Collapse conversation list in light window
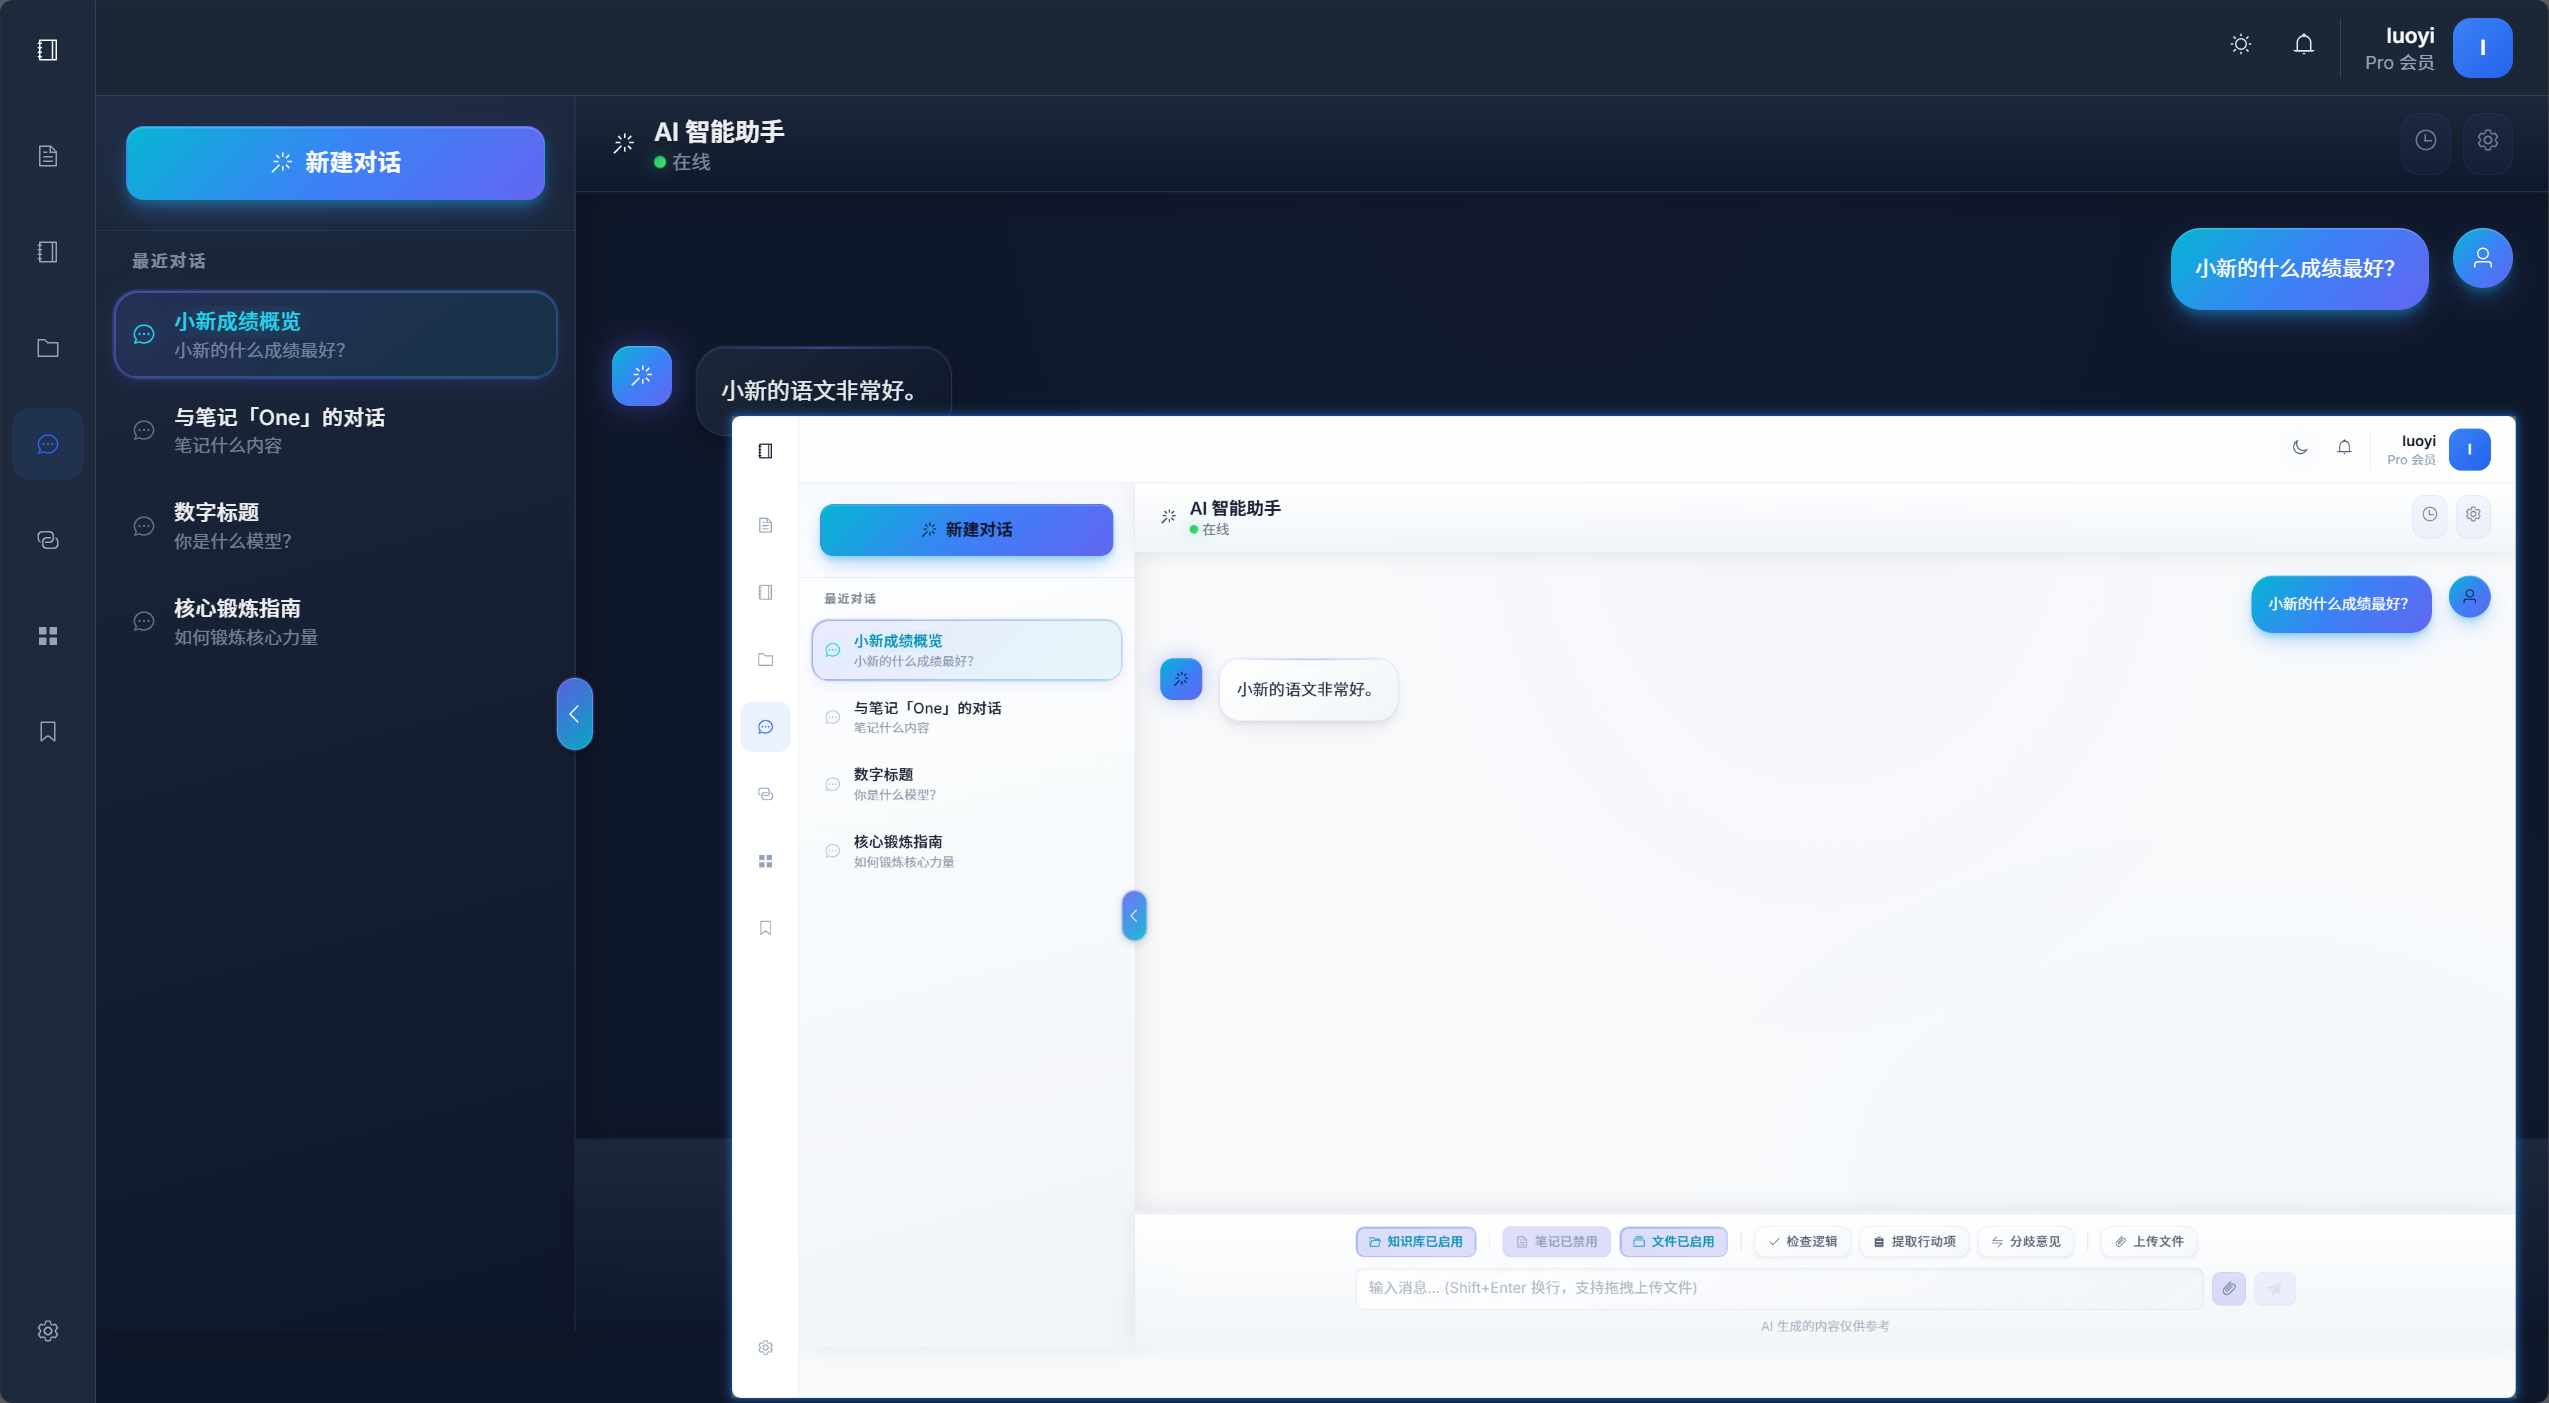This screenshot has height=1403, width=2549. coord(1133,915)
